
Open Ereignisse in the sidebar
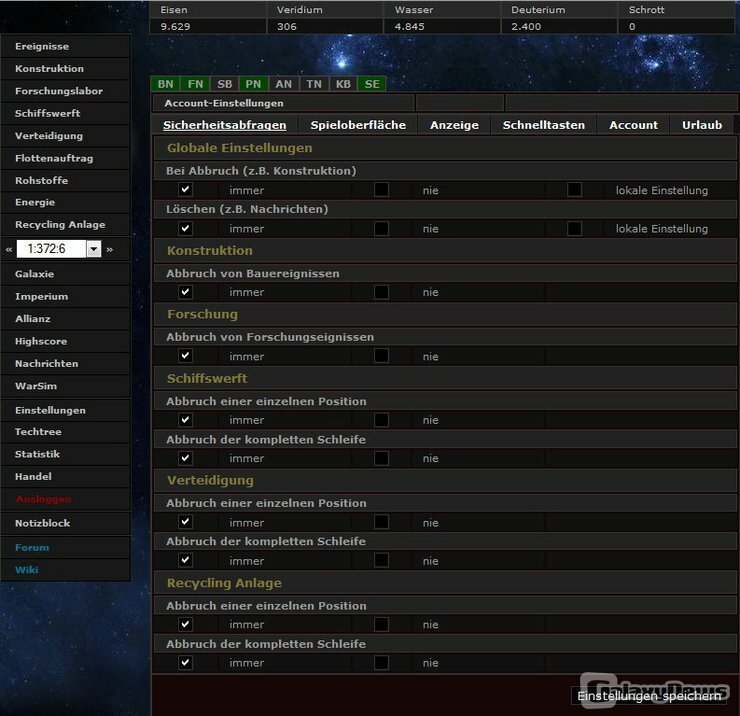point(66,46)
